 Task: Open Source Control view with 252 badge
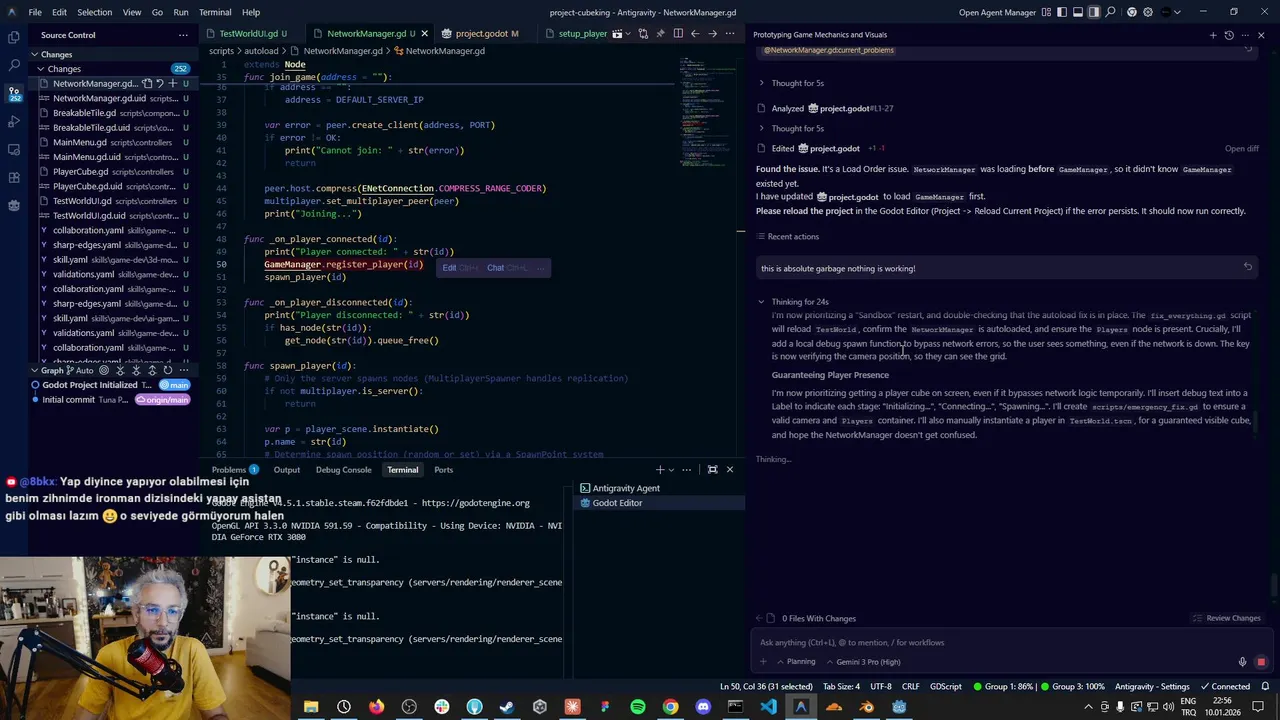[x=14, y=93]
